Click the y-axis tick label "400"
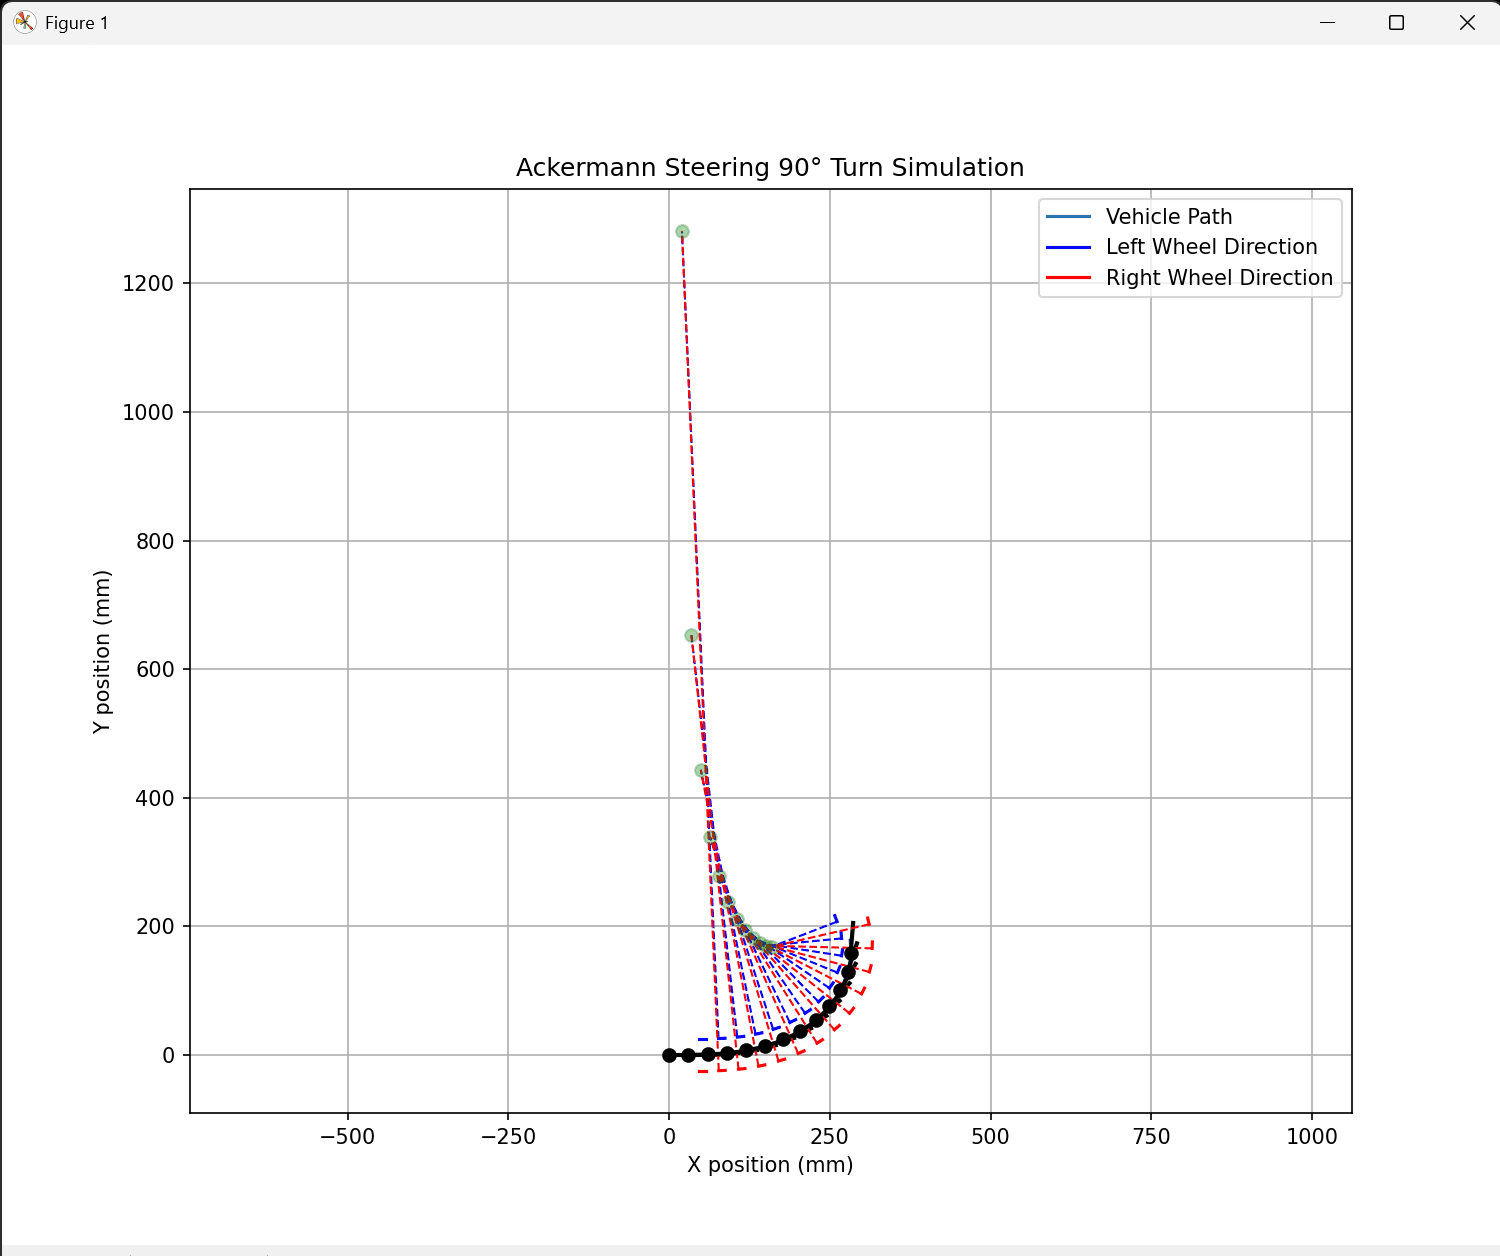The image size is (1500, 1256). click(155, 798)
